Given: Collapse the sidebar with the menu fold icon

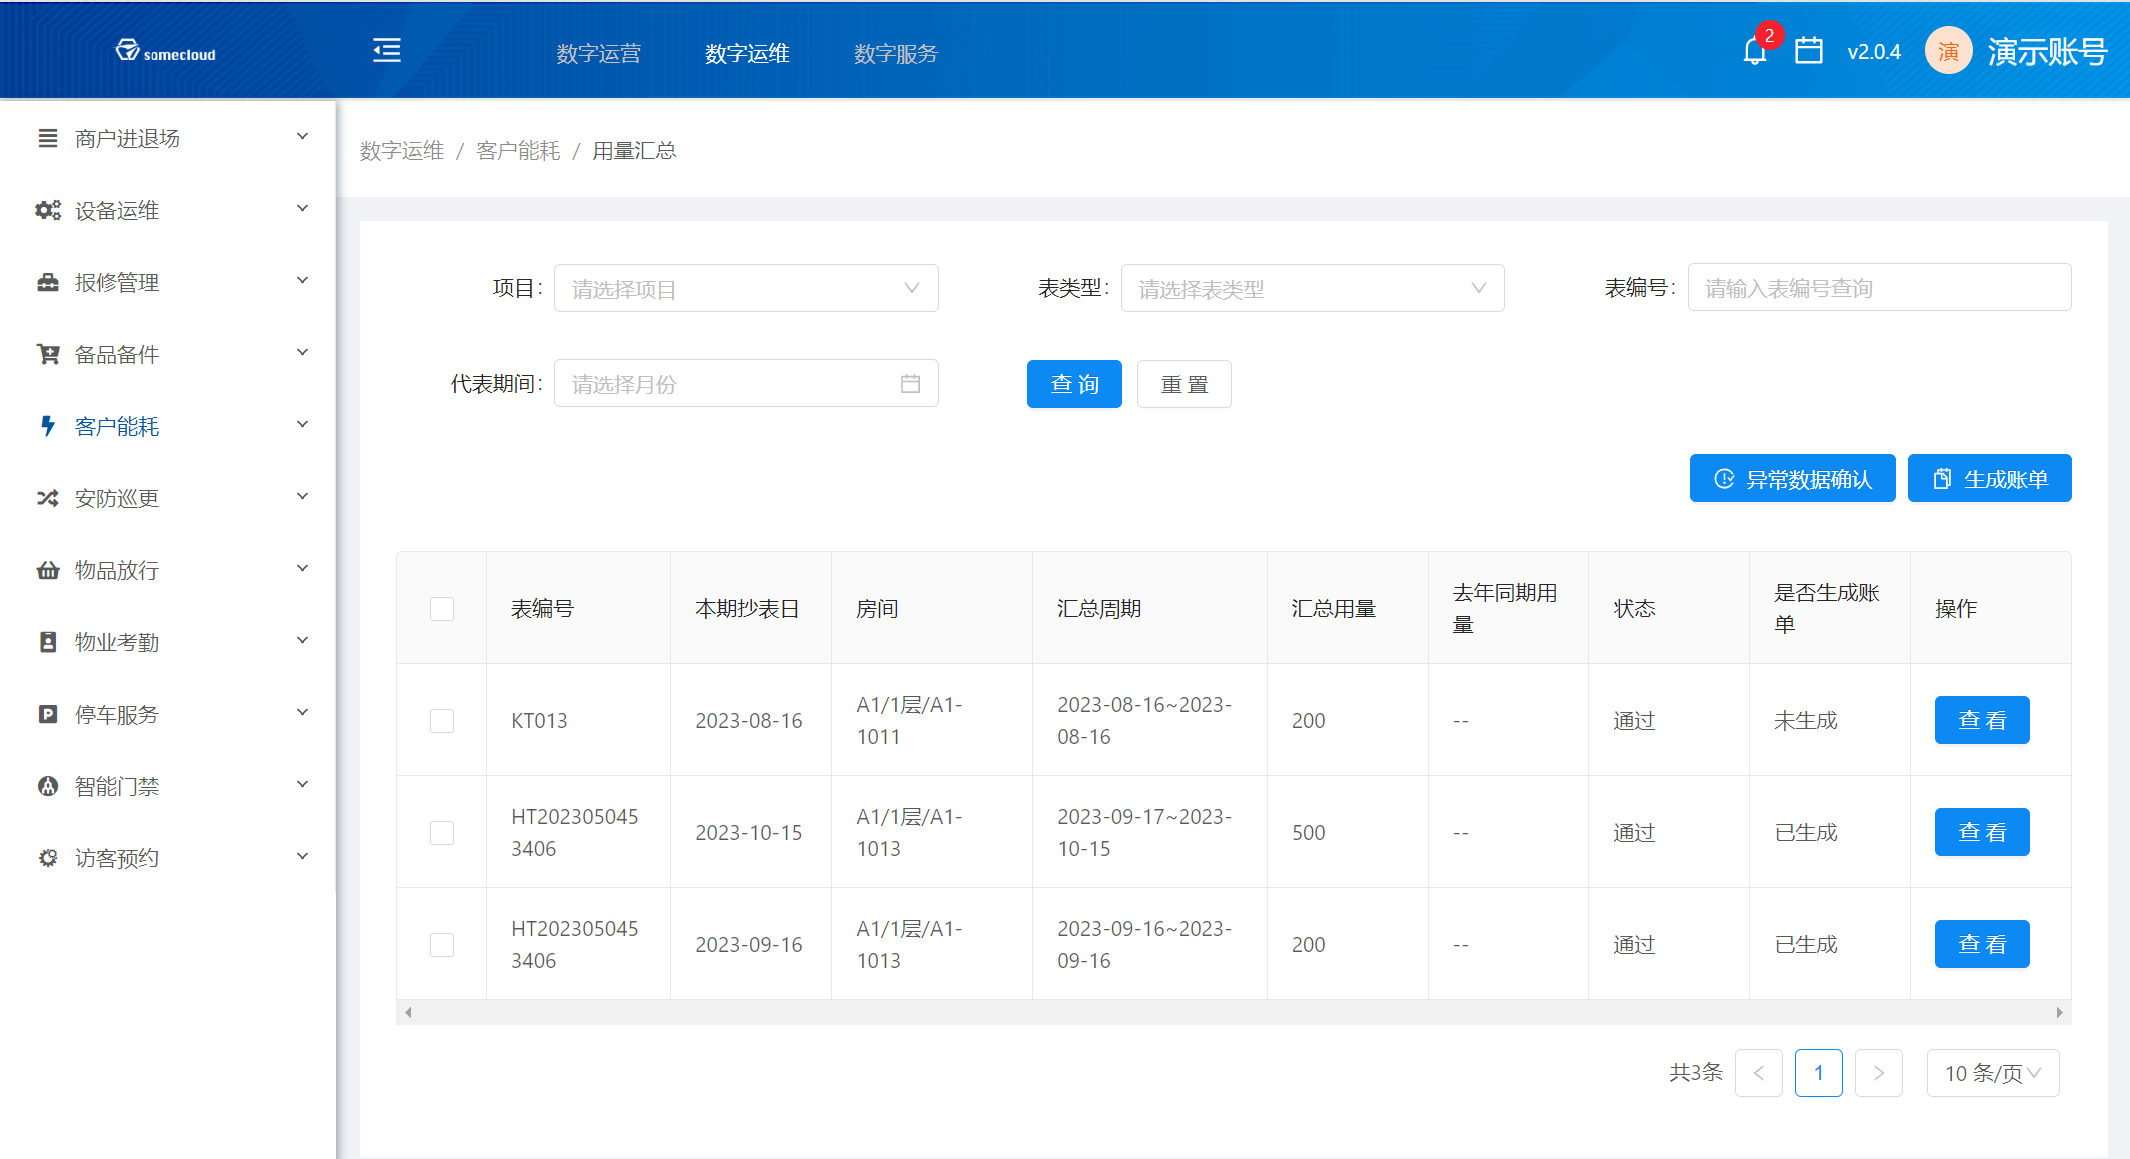Looking at the screenshot, I should [387, 50].
